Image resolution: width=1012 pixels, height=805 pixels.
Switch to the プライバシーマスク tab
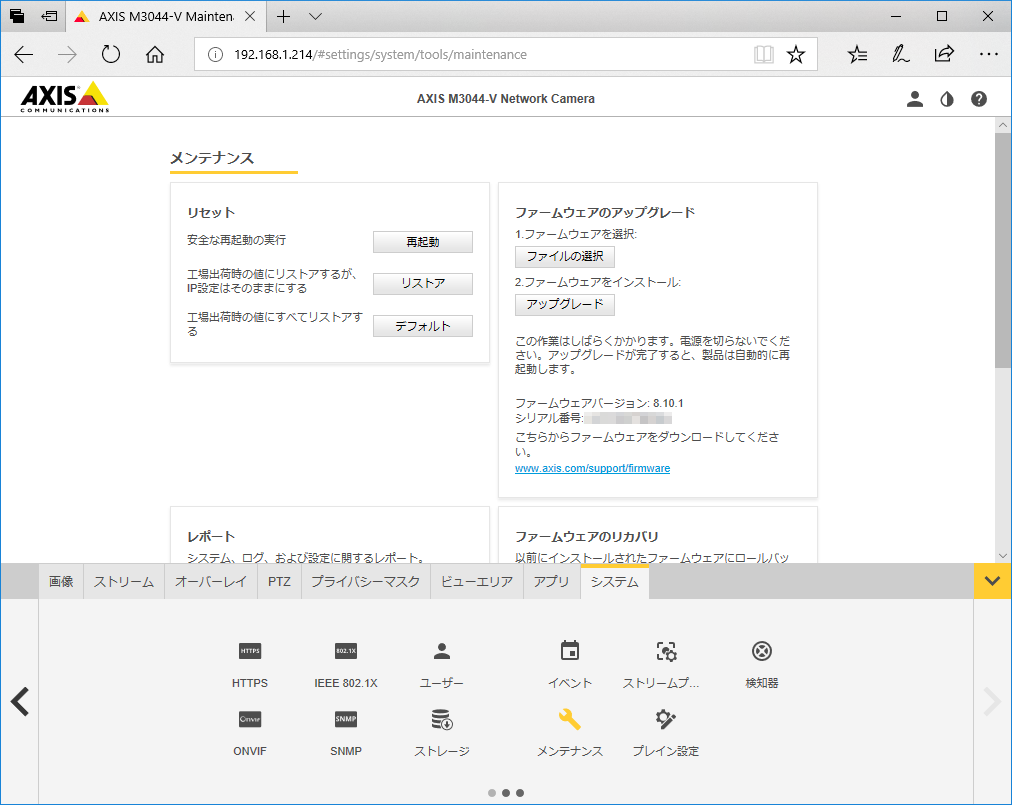(x=366, y=582)
